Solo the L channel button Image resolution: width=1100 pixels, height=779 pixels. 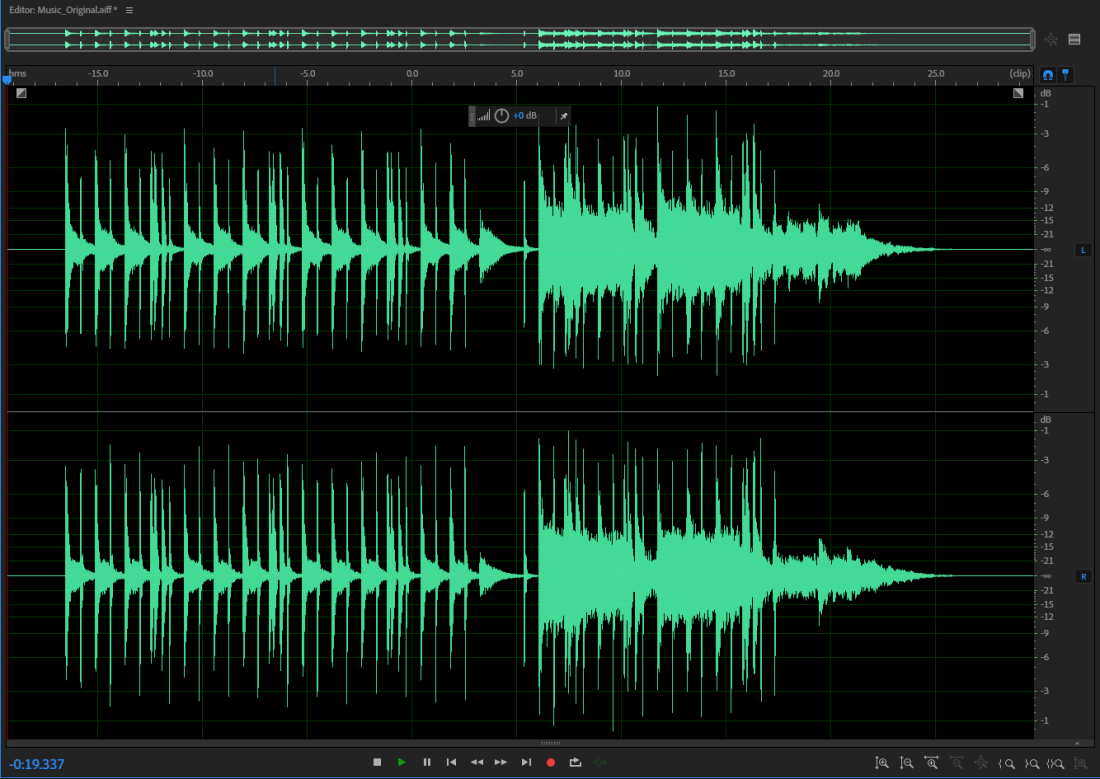1083,250
